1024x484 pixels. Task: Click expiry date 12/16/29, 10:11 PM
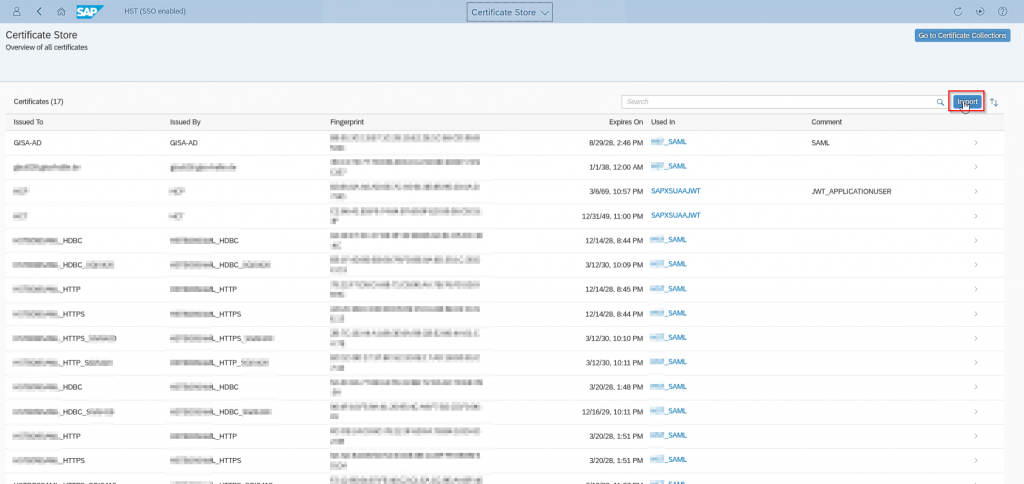pyautogui.click(x=613, y=411)
